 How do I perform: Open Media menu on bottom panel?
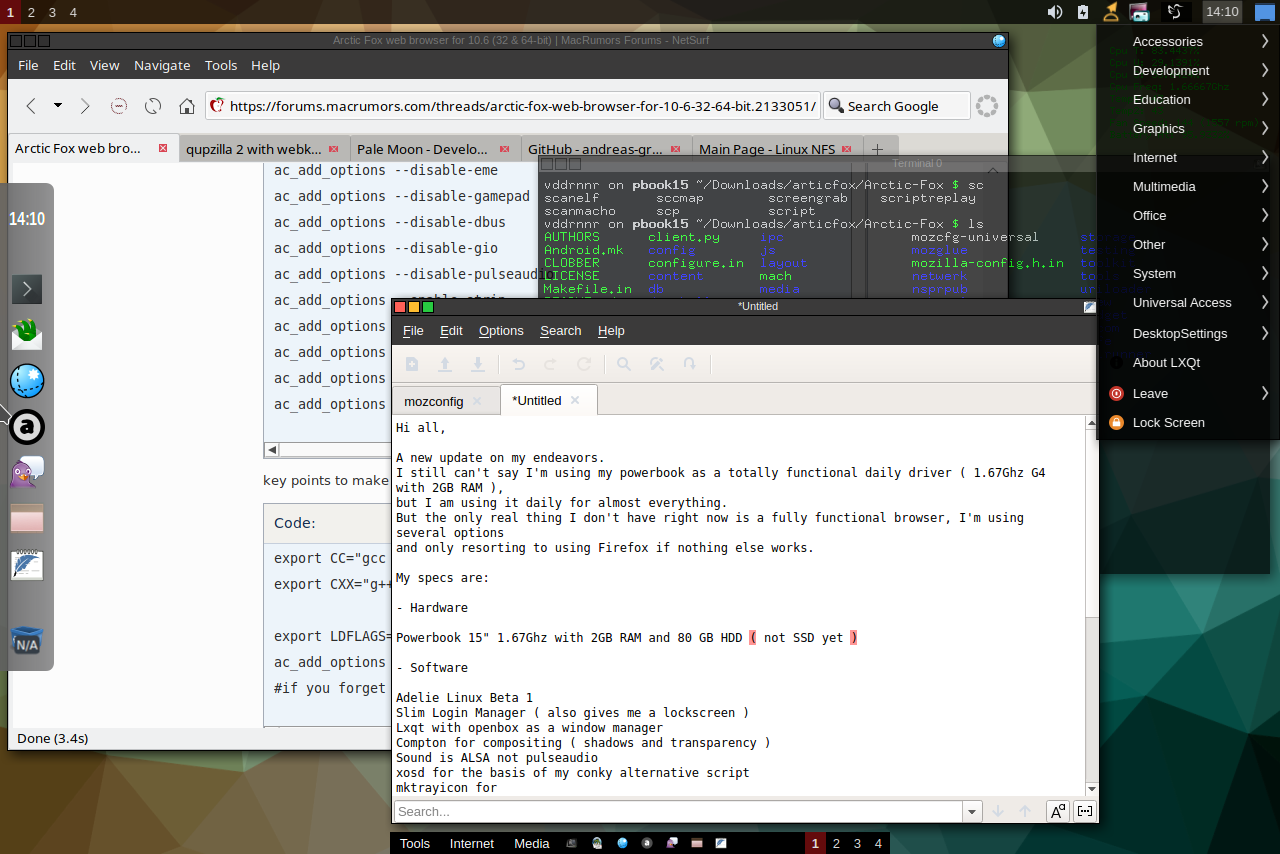[x=532, y=843]
